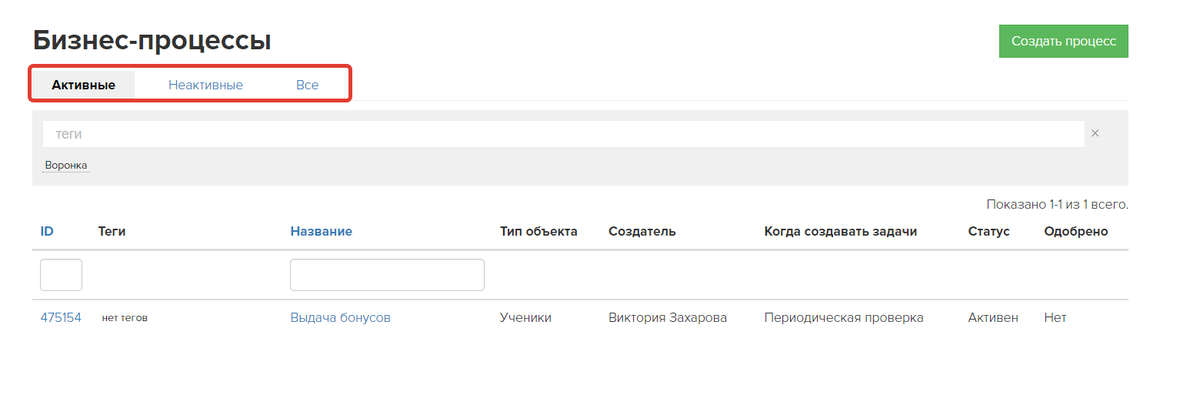The width and height of the screenshot is (1200, 412).
Task: Show the Все tab
Action: tap(307, 85)
